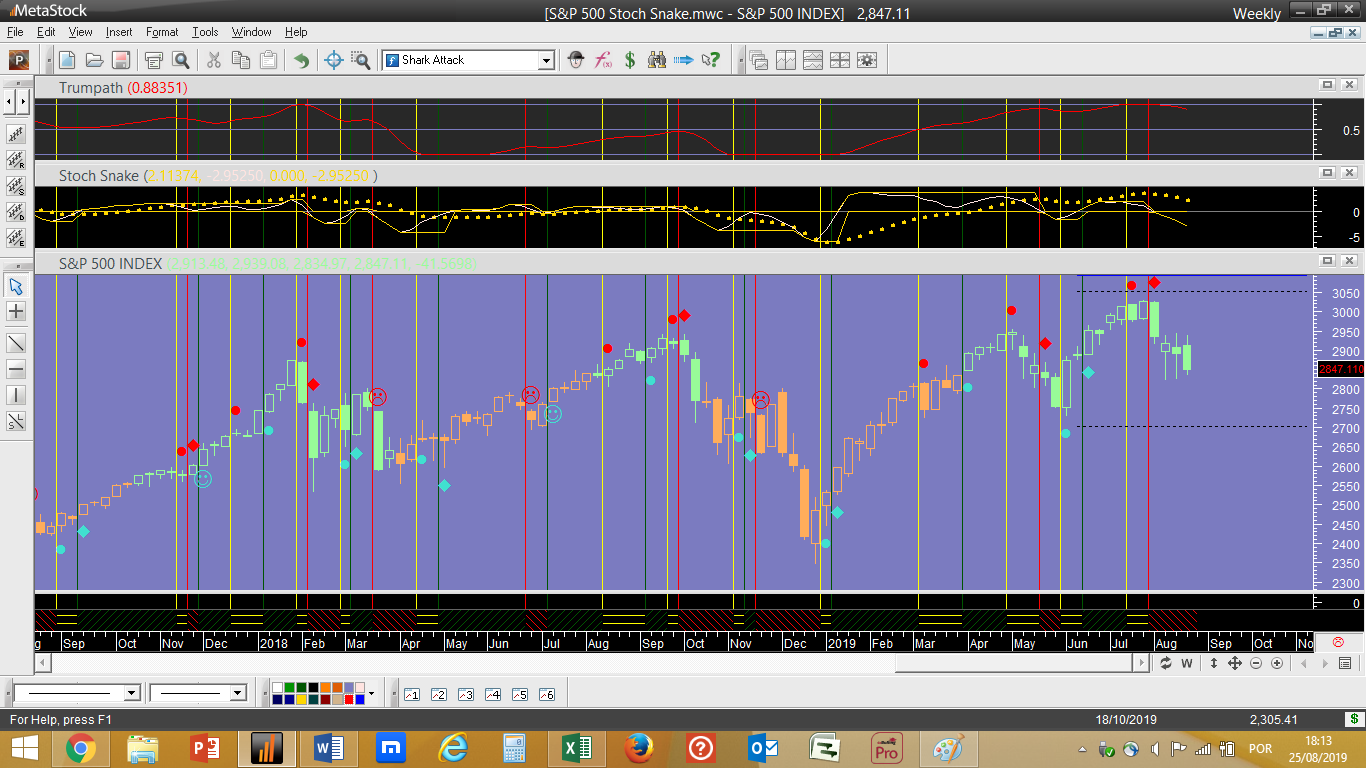Click the refresh chart icon
This screenshot has width=1366, height=768.
coord(1165,663)
